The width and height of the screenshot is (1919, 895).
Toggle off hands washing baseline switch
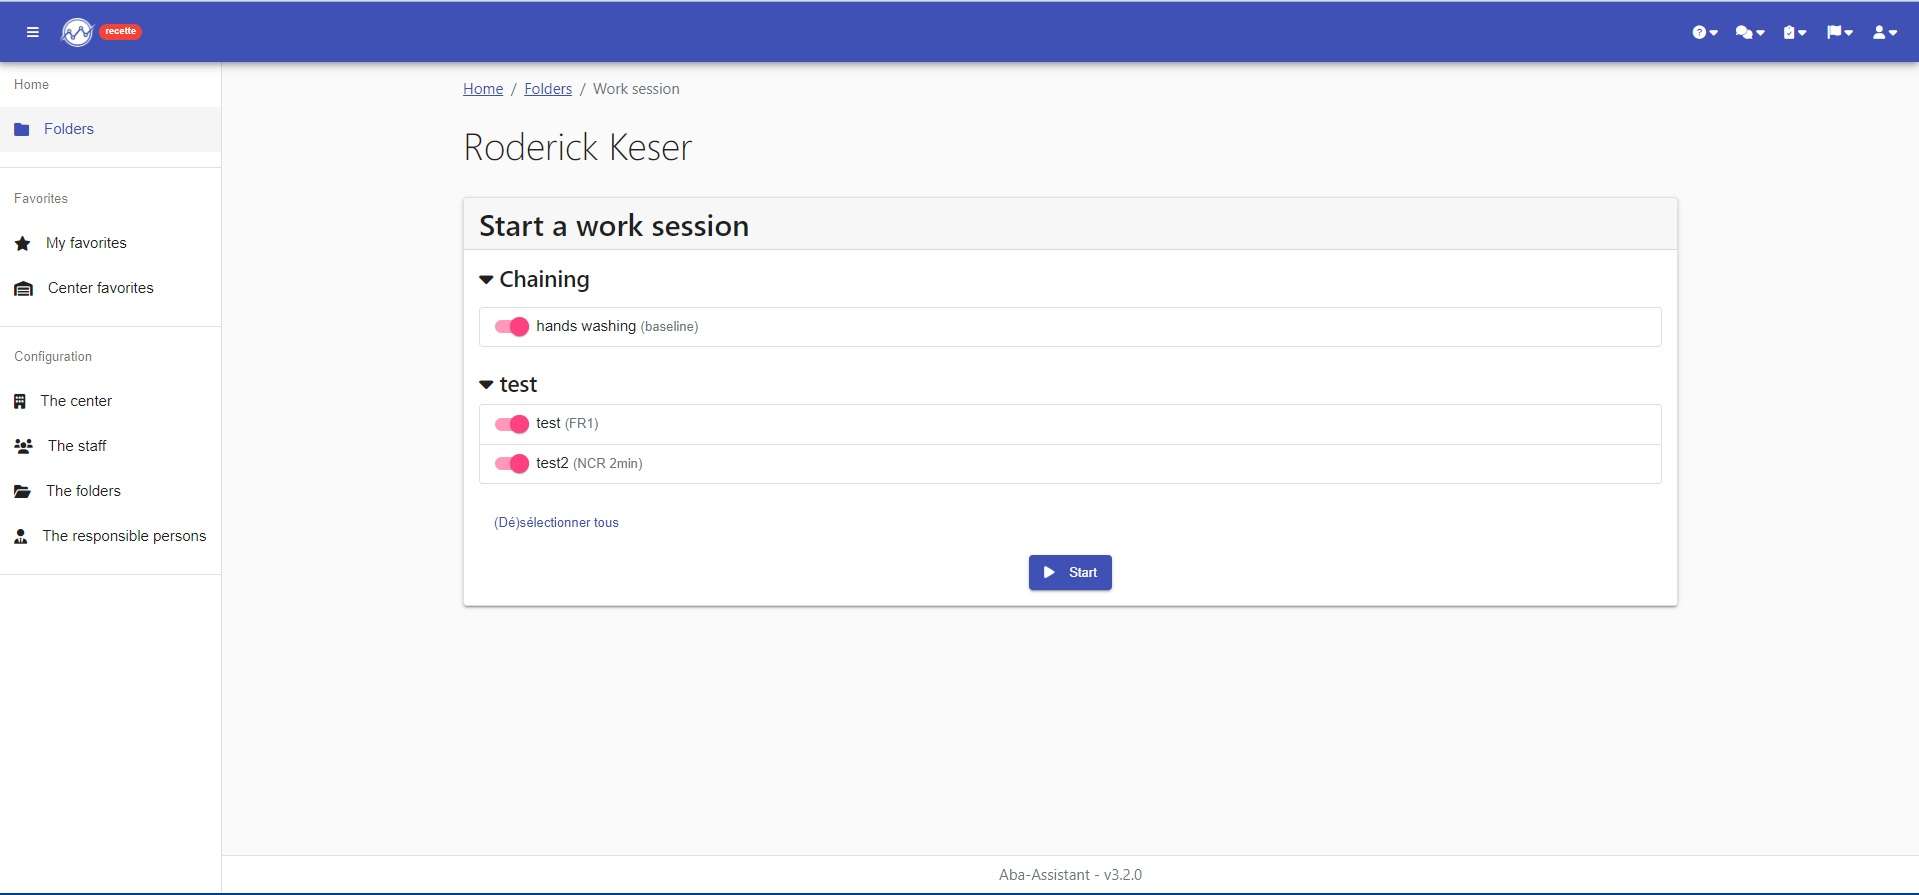click(512, 327)
